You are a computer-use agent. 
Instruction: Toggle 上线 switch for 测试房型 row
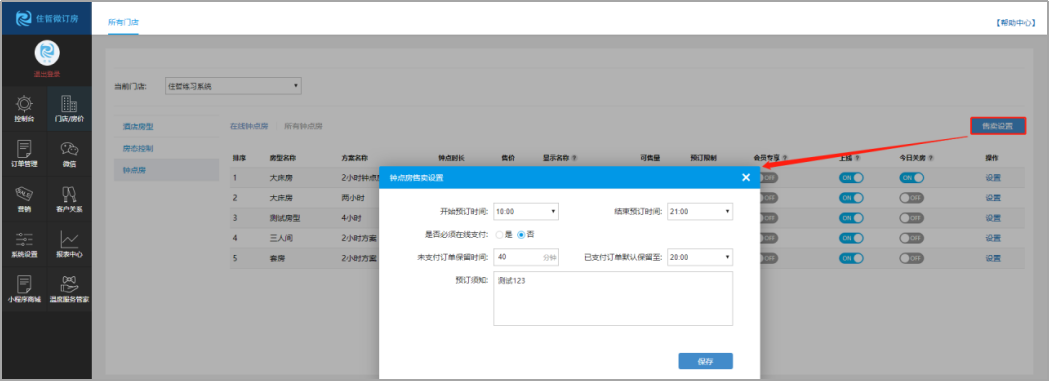click(851, 218)
